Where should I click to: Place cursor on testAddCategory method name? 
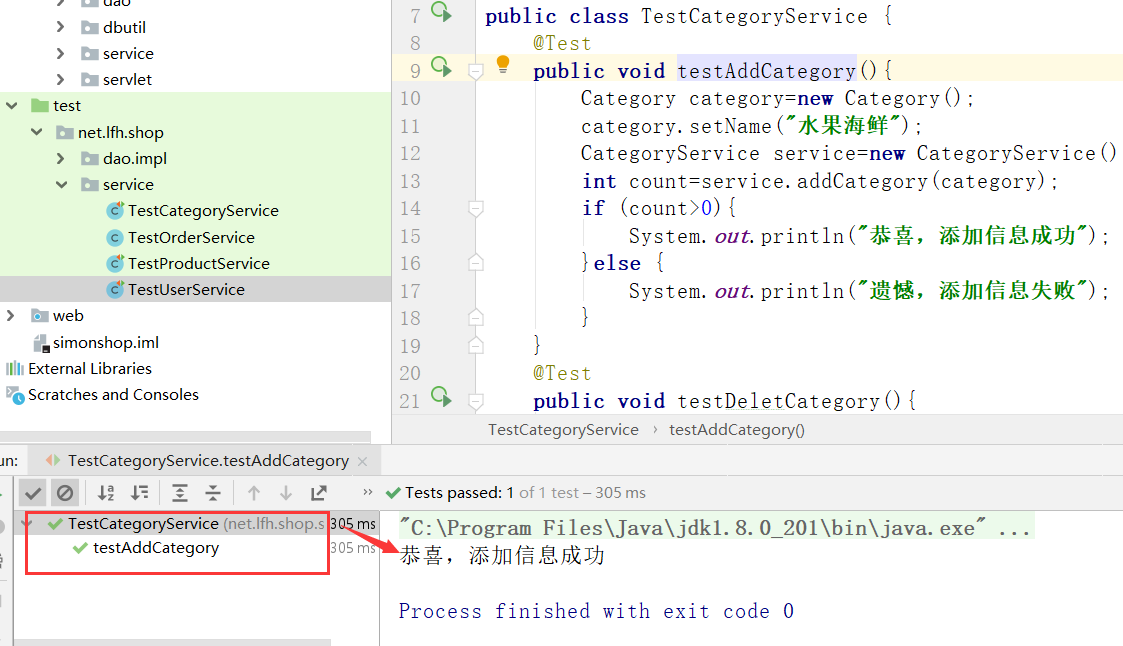pyautogui.click(x=766, y=71)
